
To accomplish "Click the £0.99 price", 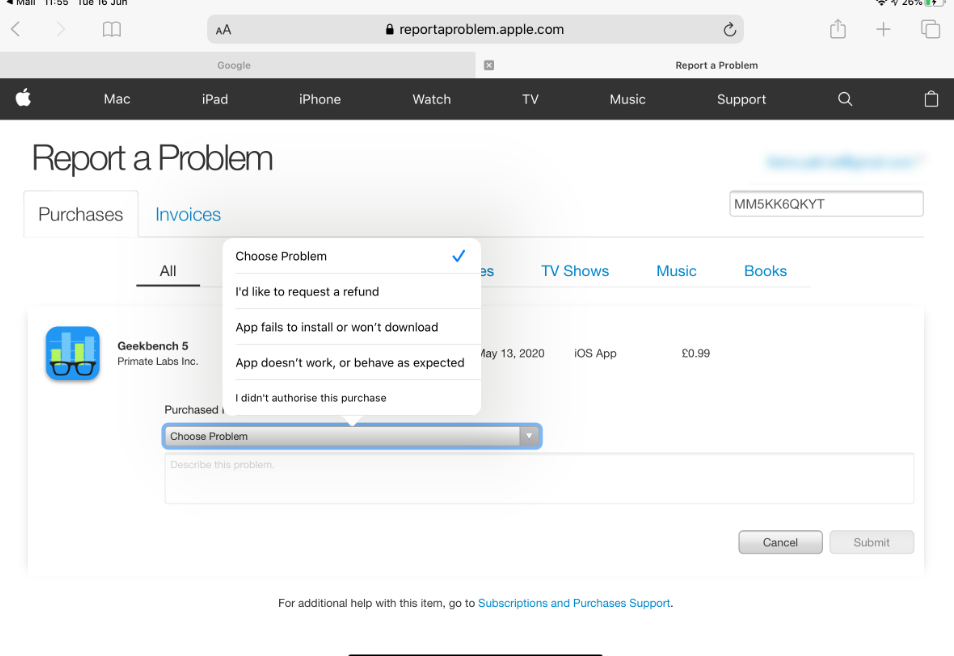I will click(695, 354).
